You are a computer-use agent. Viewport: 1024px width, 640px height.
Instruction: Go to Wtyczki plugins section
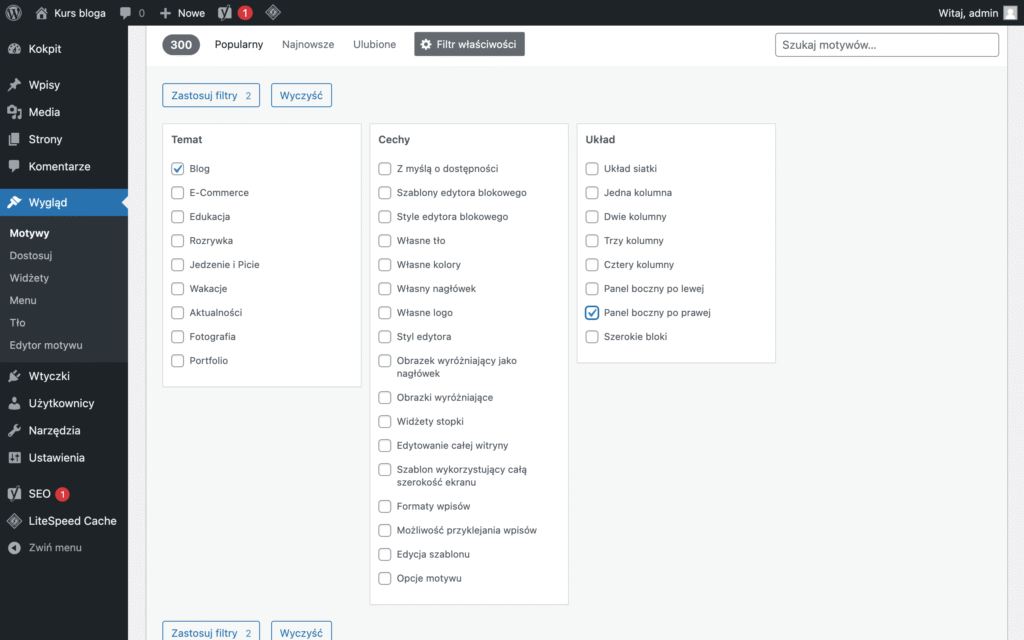pos(49,376)
